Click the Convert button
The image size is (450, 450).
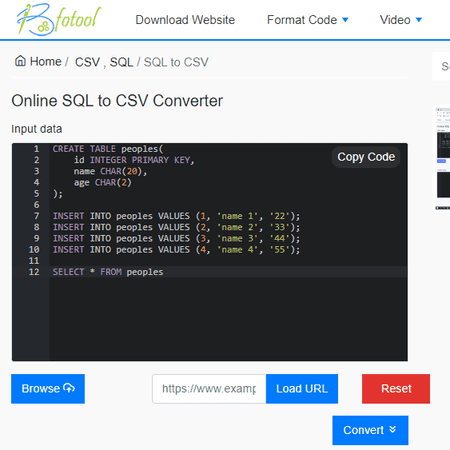click(x=370, y=430)
